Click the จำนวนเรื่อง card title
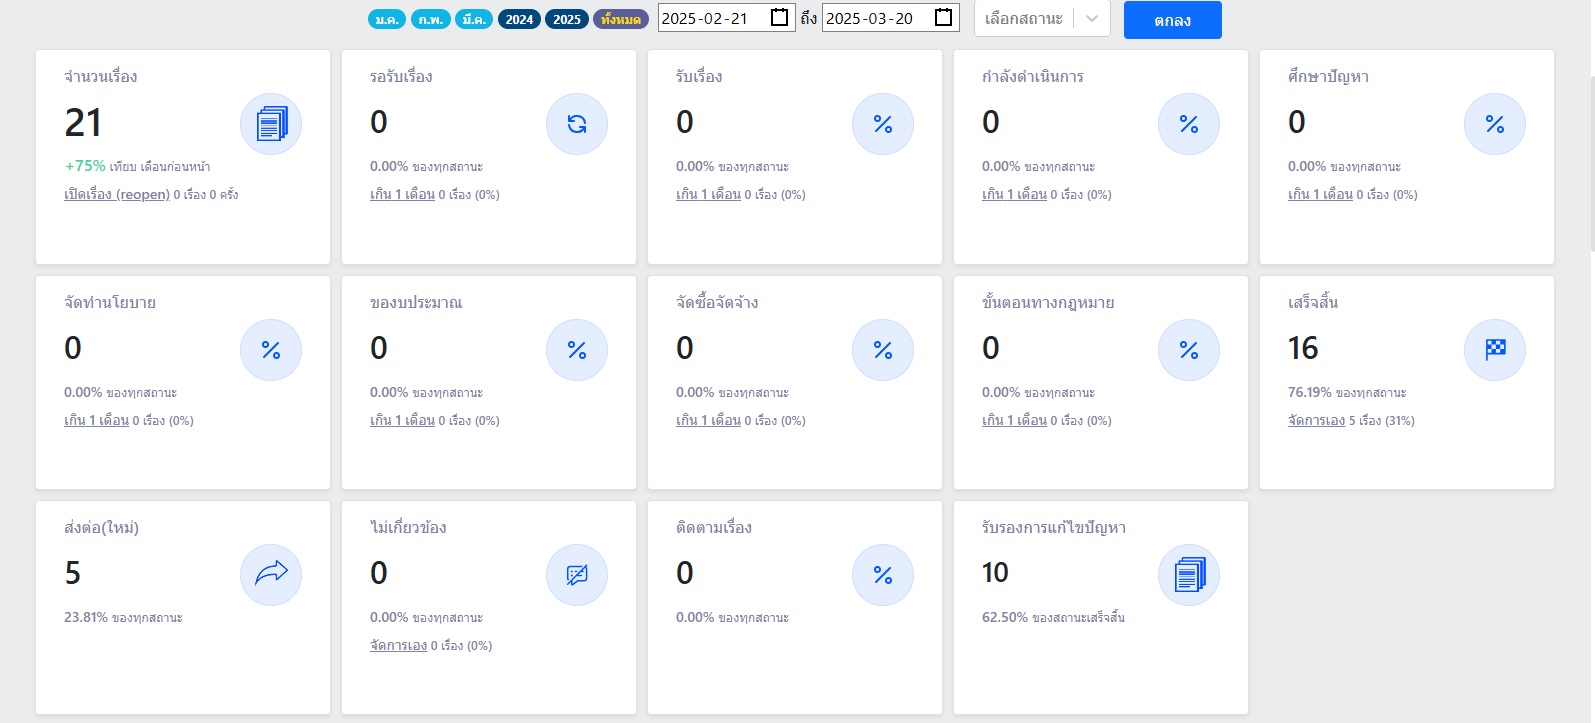 pos(101,77)
